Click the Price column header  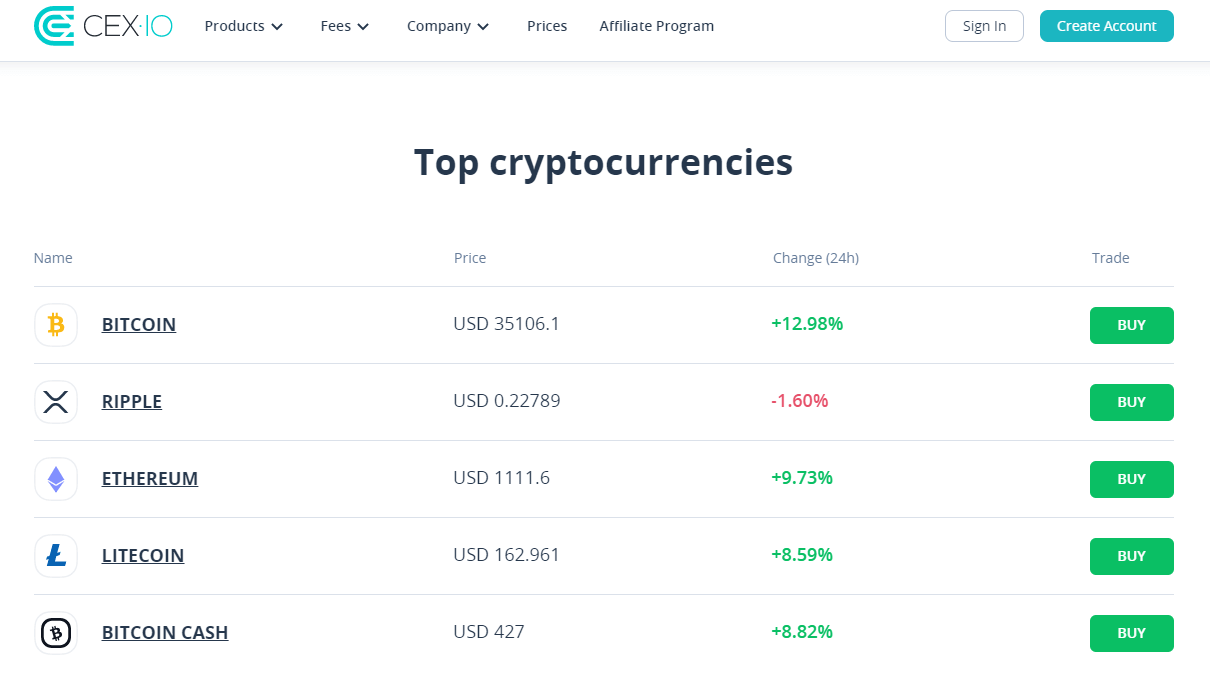[x=470, y=258]
